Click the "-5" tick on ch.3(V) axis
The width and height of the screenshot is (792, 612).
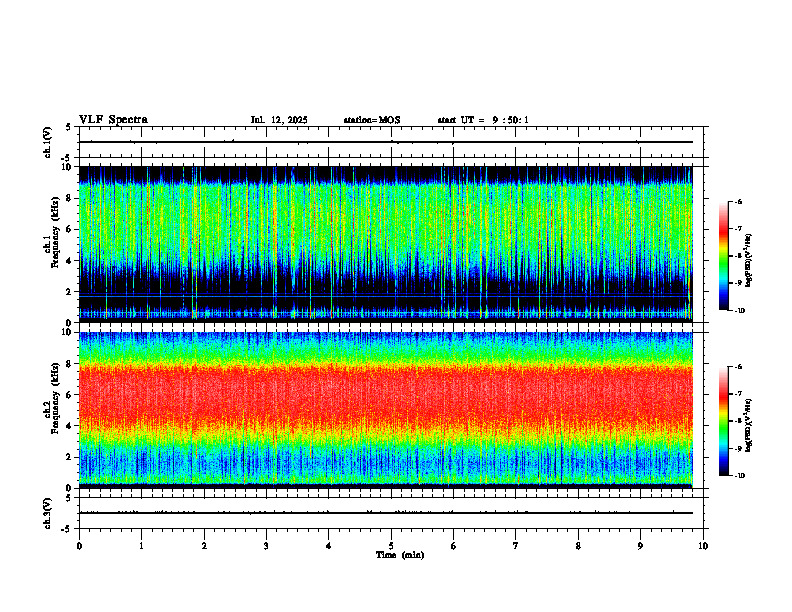(66, 529)
